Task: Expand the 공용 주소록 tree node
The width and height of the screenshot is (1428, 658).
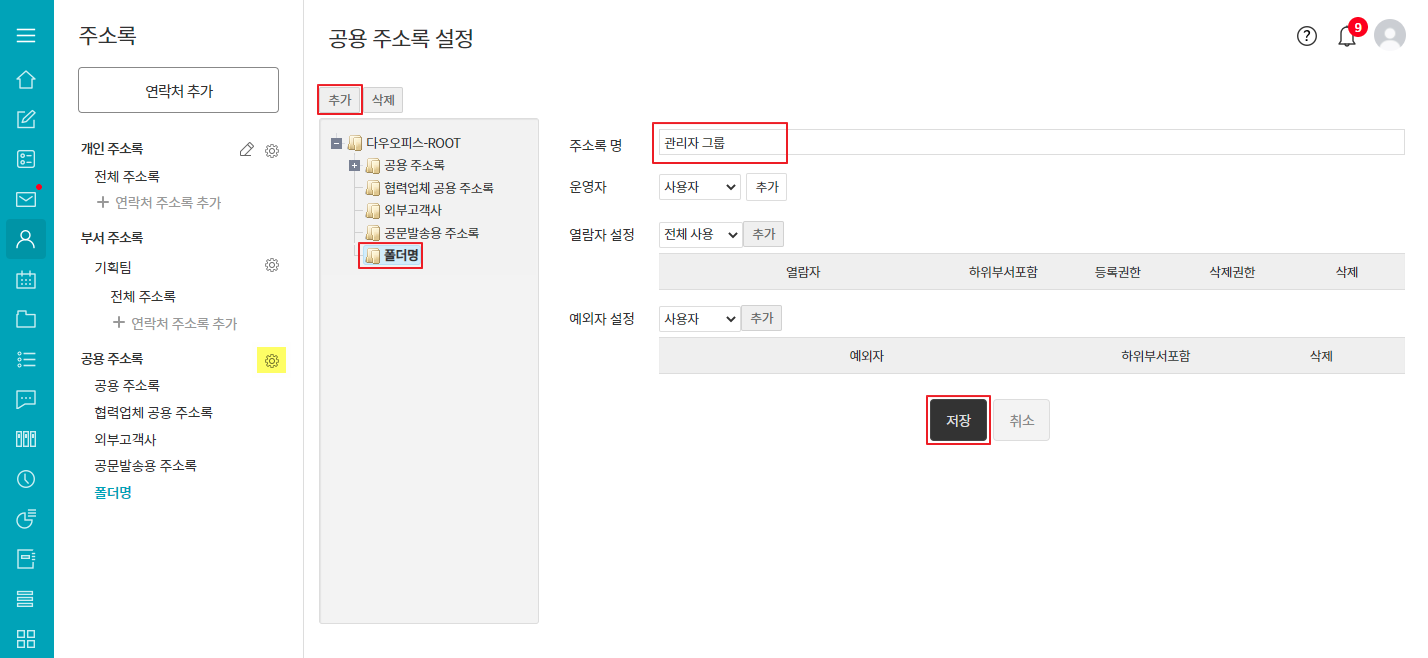Action: tap(354, 165)
